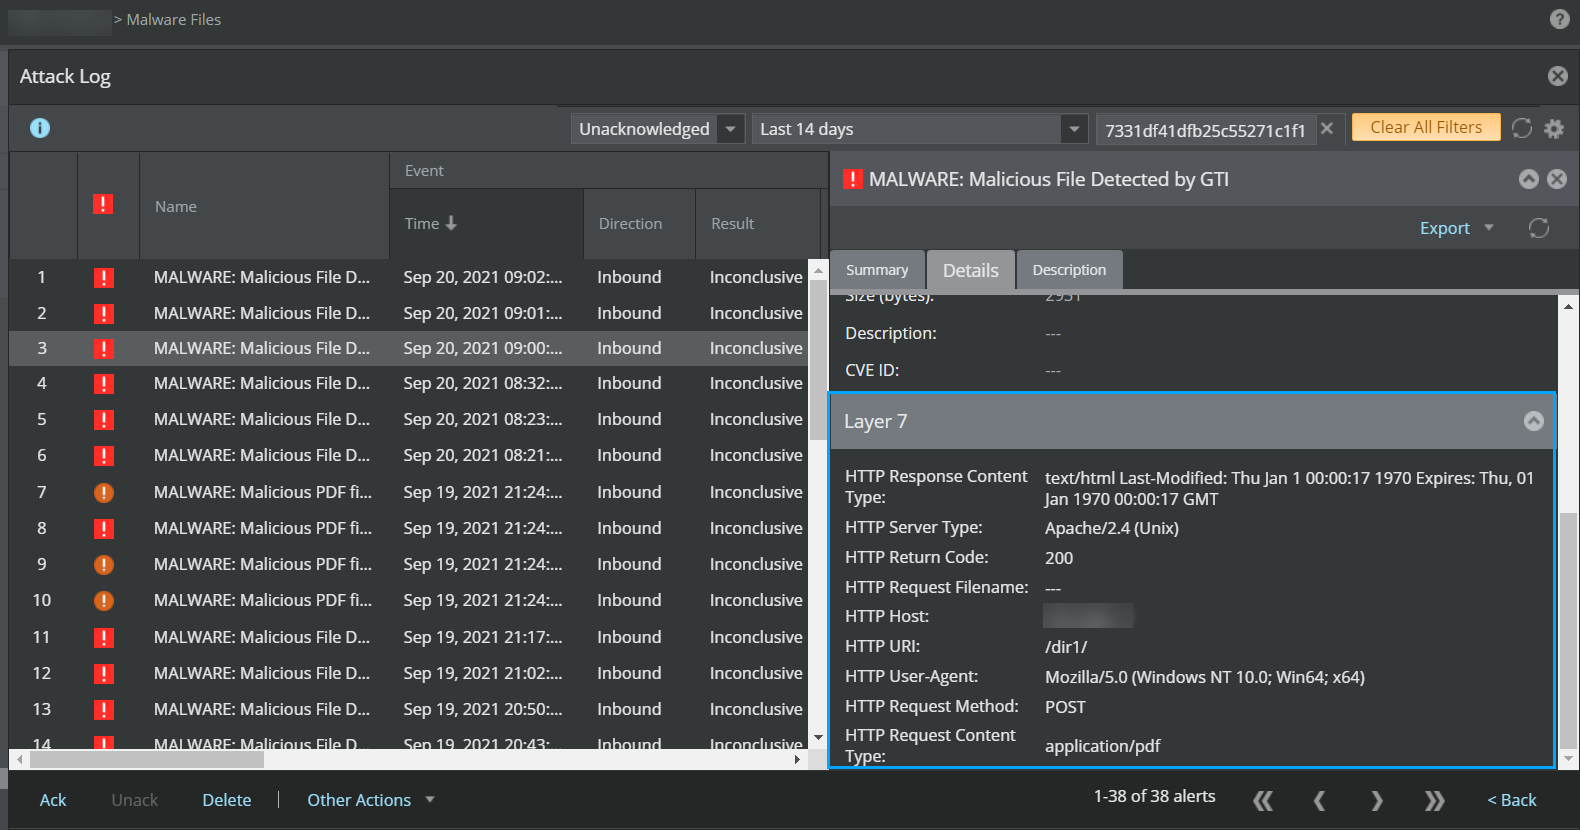The width and height of the screenshot is (1580, 830).
Task: Expand the Other Actions menu
Action: [x=370, y=800]
